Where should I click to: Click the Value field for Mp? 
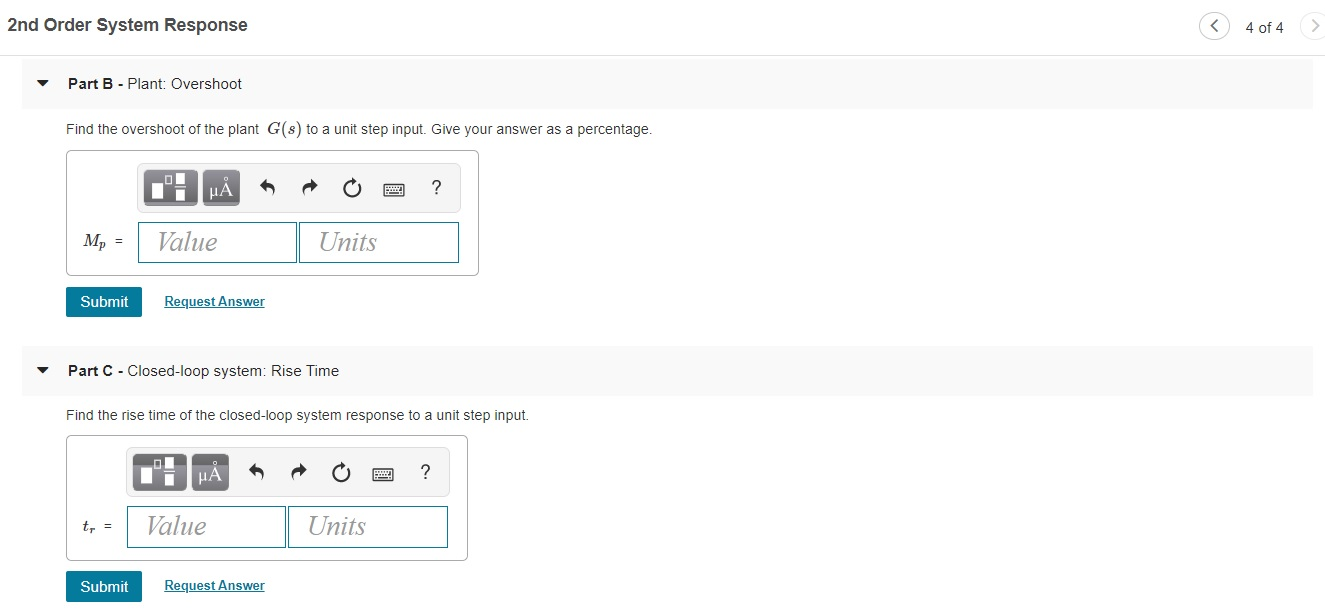[x=216, y=242]
